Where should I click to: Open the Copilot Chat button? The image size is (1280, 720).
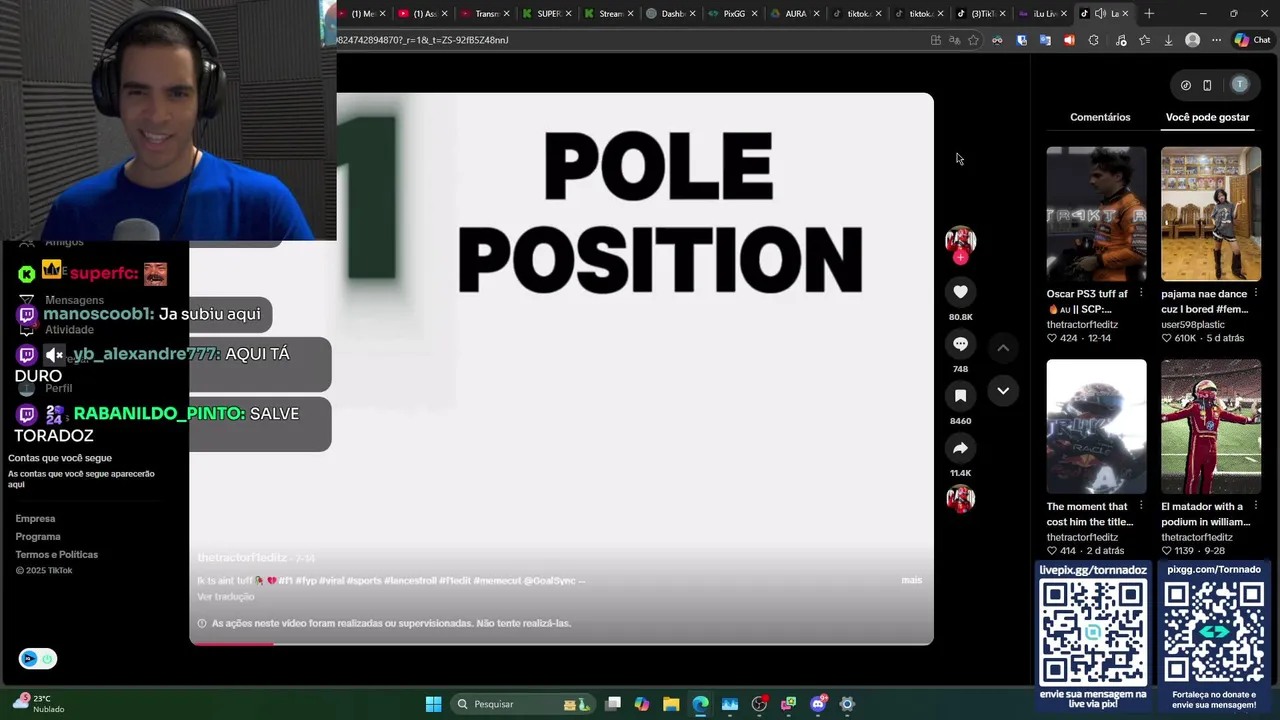[1252, 40]
